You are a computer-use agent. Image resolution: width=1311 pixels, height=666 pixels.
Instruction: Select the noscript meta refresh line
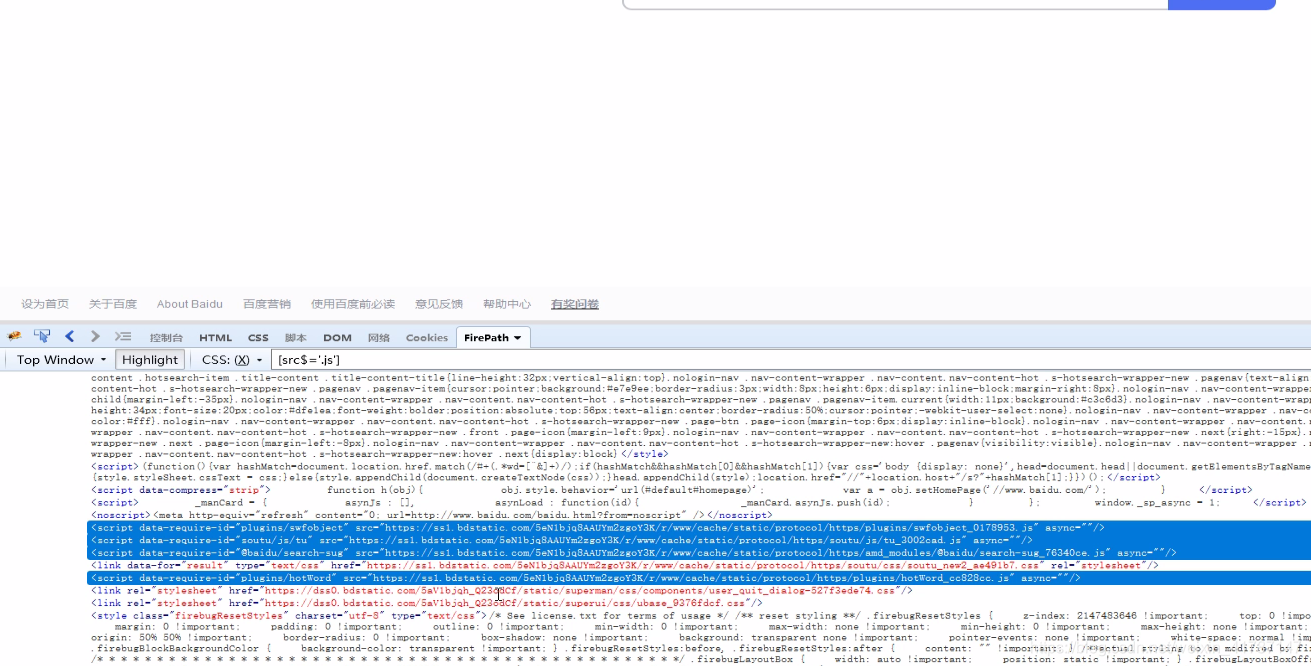(x=432, y=515)
